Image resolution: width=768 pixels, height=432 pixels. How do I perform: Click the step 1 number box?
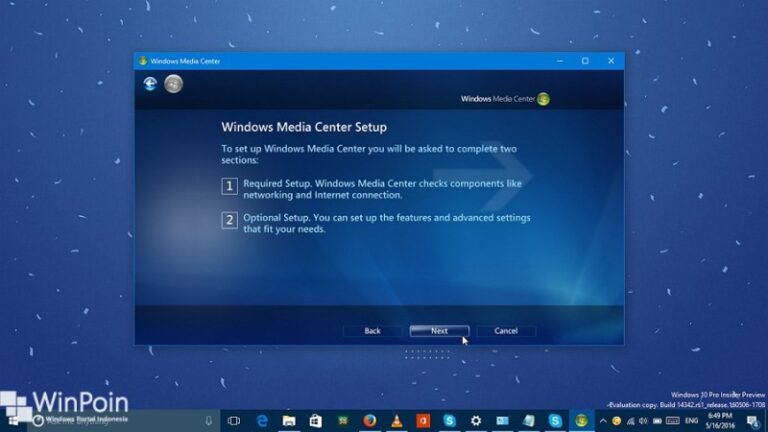(x=229, y=186)
